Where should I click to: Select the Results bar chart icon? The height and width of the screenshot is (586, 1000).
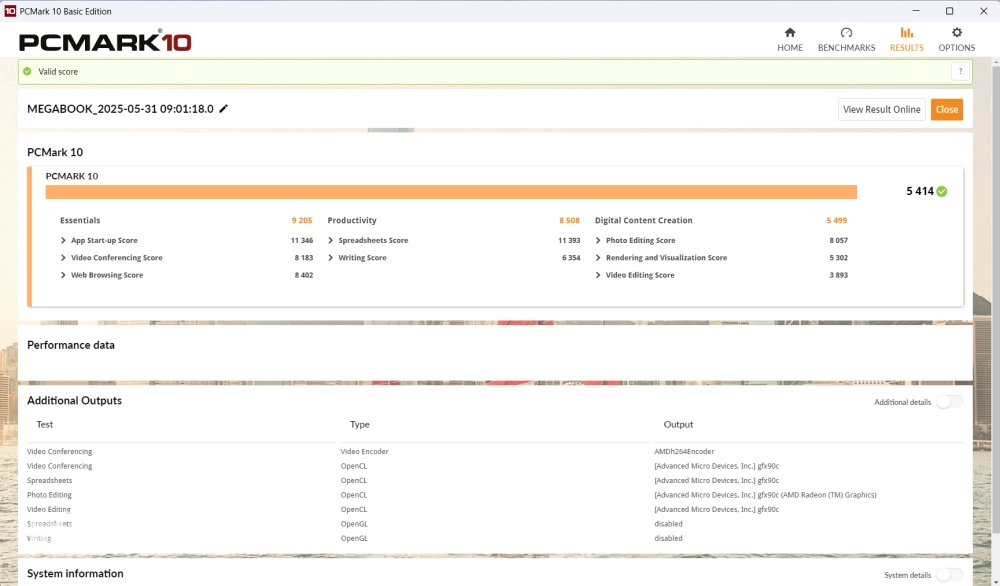pos(906,33)
